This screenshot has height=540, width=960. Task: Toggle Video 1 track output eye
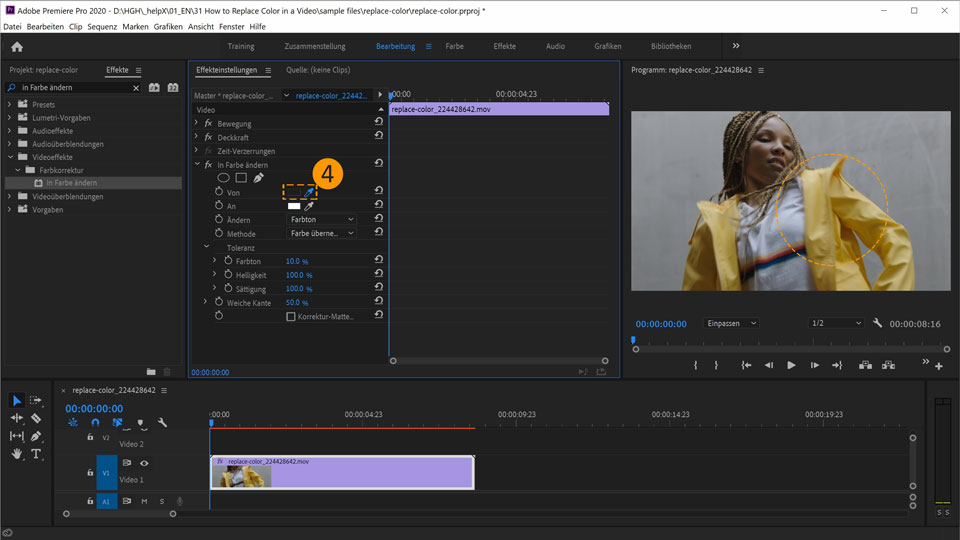[x=144, y=463]
